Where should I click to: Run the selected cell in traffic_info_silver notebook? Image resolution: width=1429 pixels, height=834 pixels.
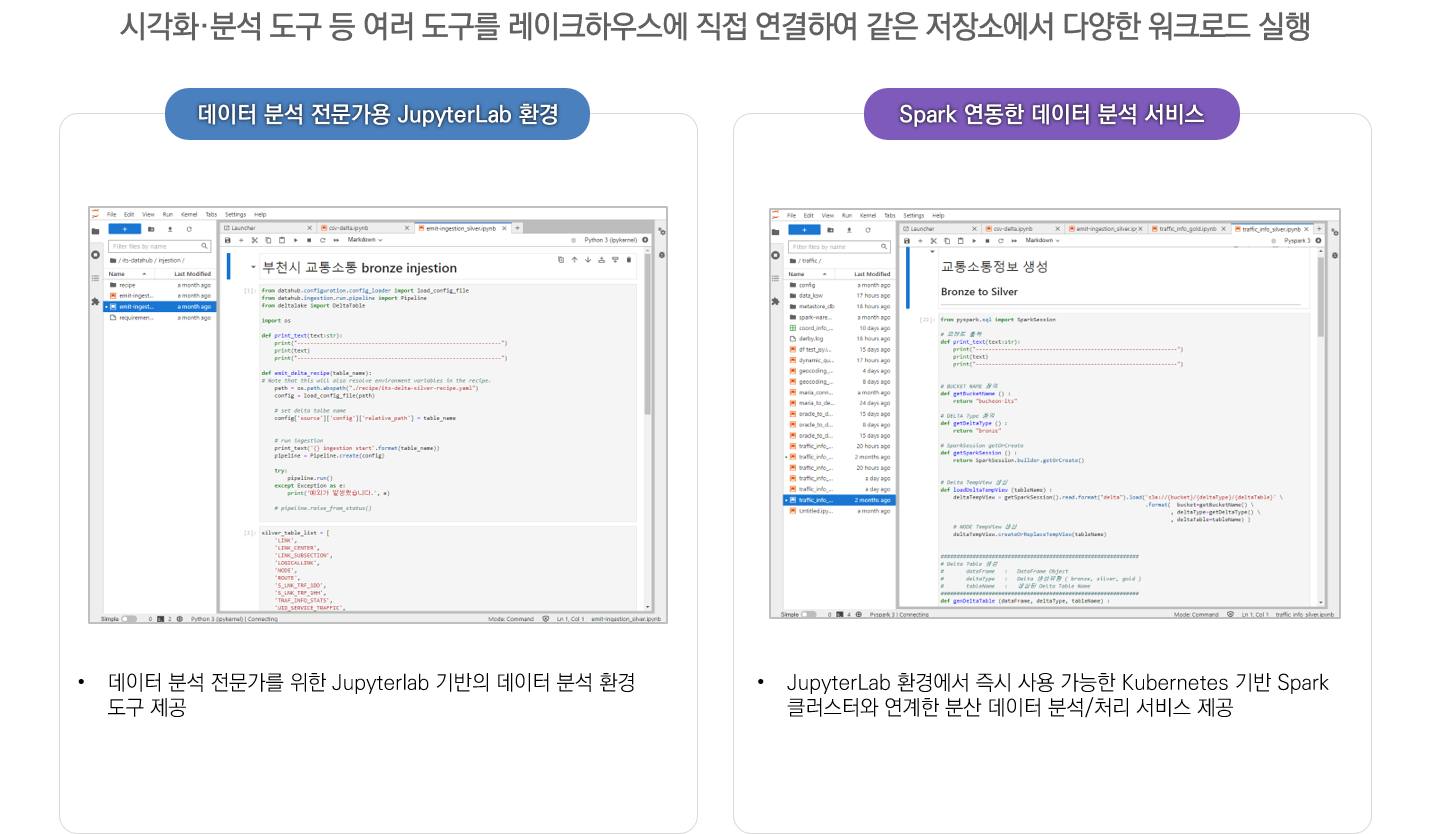976,241
